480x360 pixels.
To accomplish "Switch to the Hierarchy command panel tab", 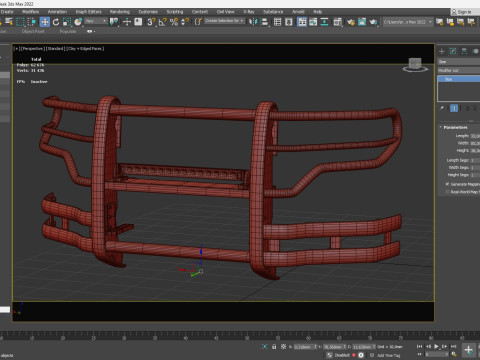I will [464, 51].
